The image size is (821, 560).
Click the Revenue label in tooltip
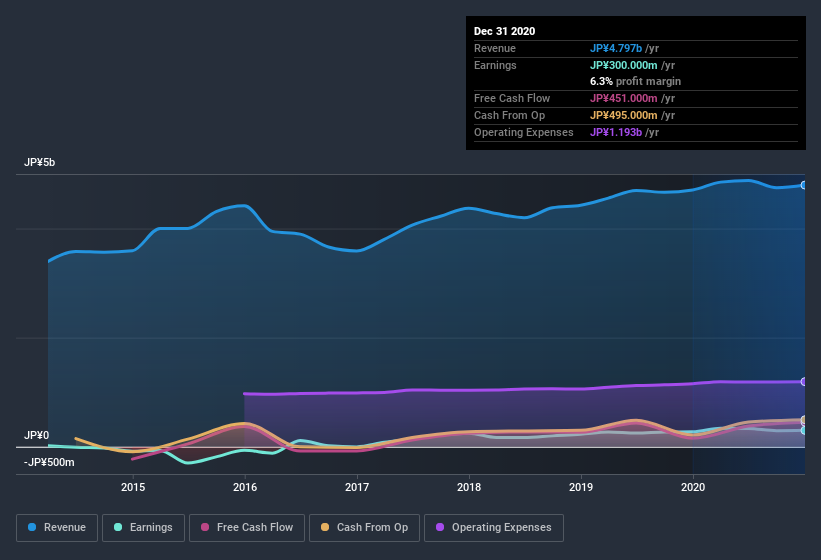tap(495, 48)
